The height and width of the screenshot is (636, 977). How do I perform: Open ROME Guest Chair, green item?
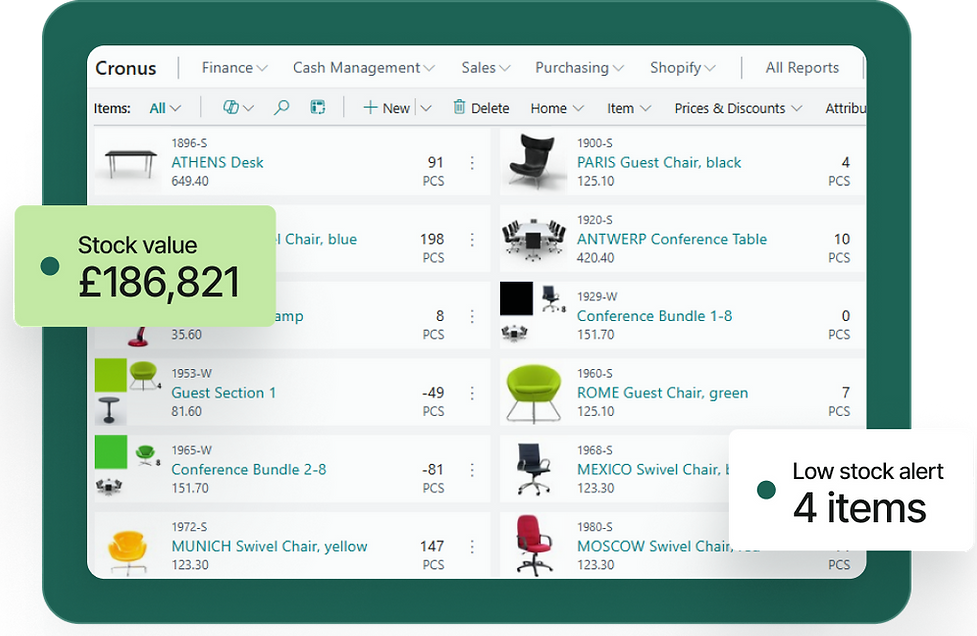pyautogui.click(x=662, y=392)
